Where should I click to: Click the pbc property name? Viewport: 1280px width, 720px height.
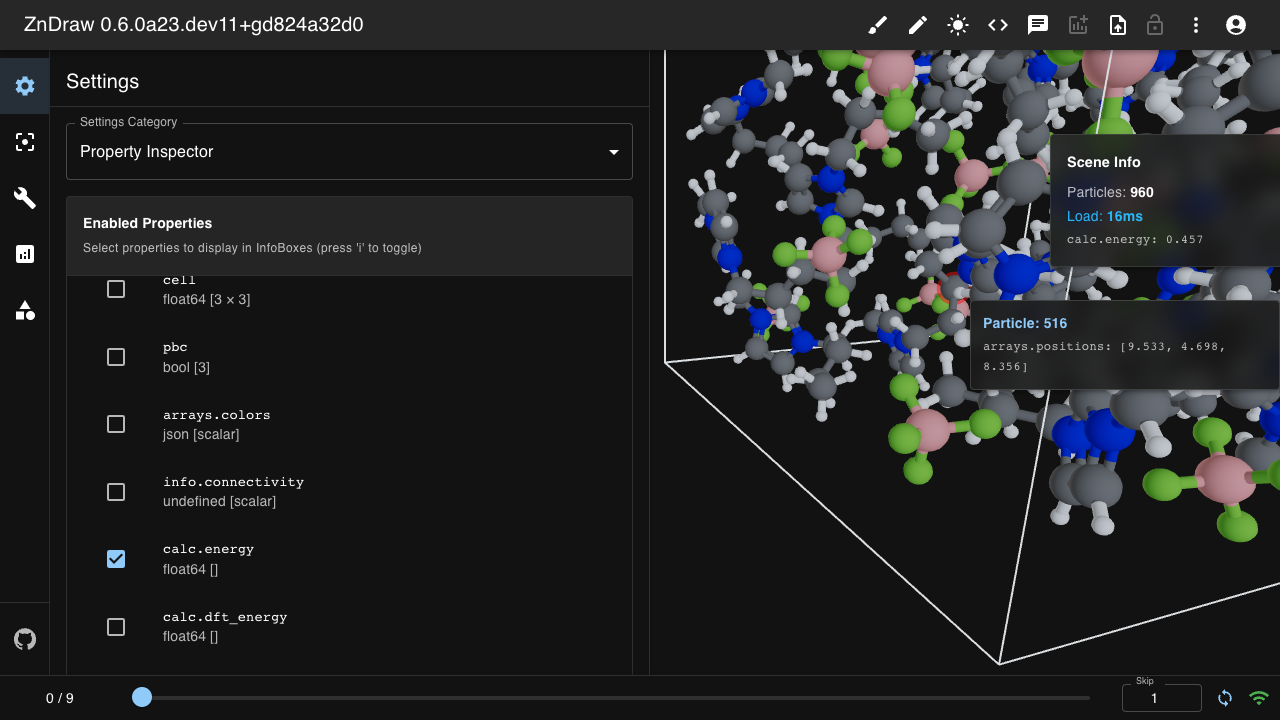[175, 348]
